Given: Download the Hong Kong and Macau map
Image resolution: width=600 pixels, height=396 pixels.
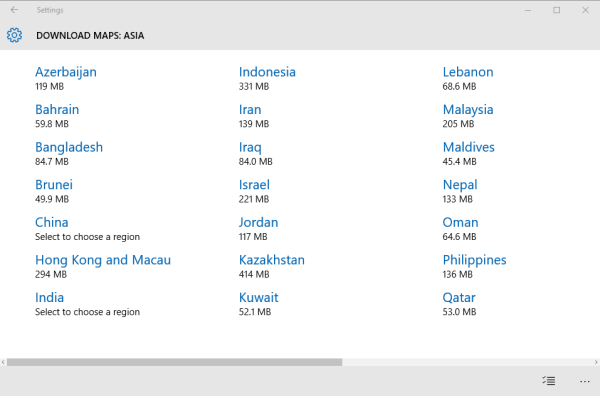Looking at the screenshot, I should tap(103, 266).
